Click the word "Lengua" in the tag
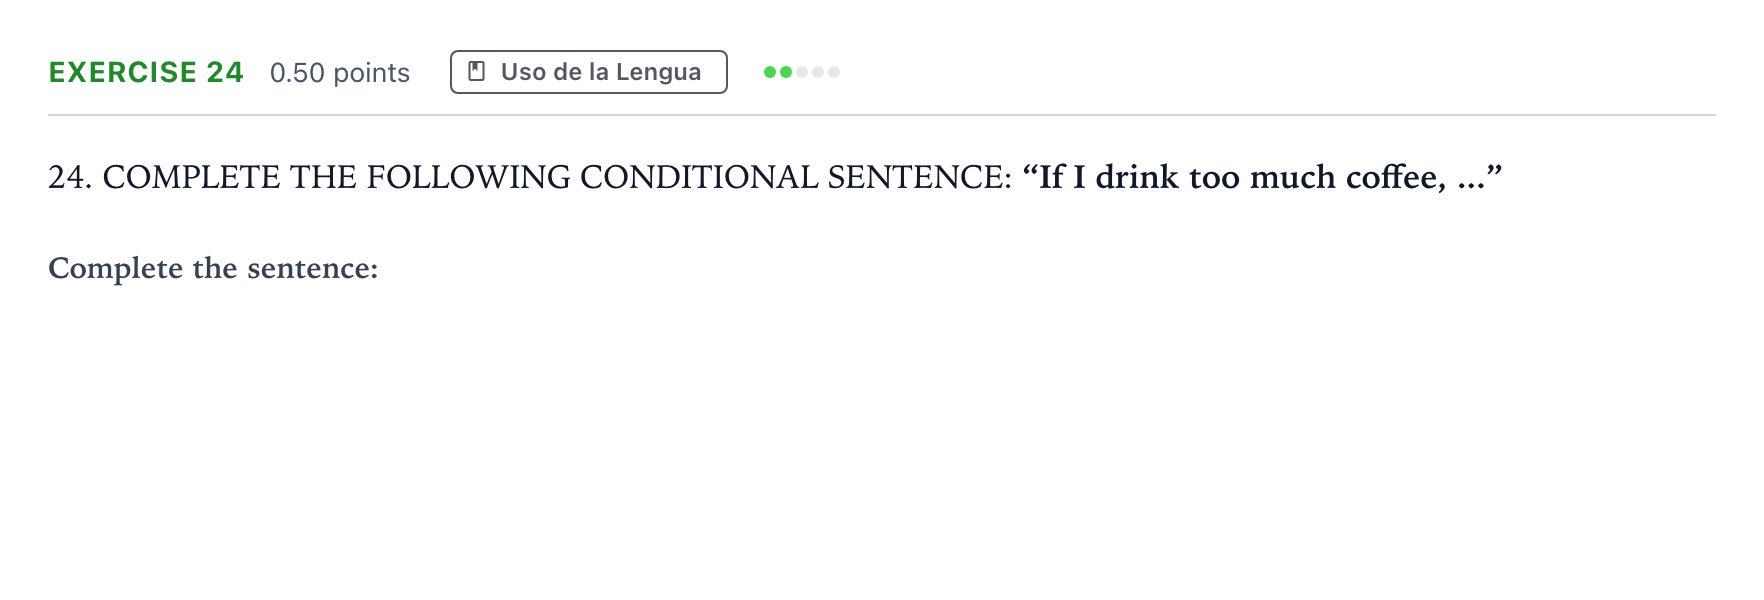Viewport: 1764px width, 600px height. coord(658,72)
